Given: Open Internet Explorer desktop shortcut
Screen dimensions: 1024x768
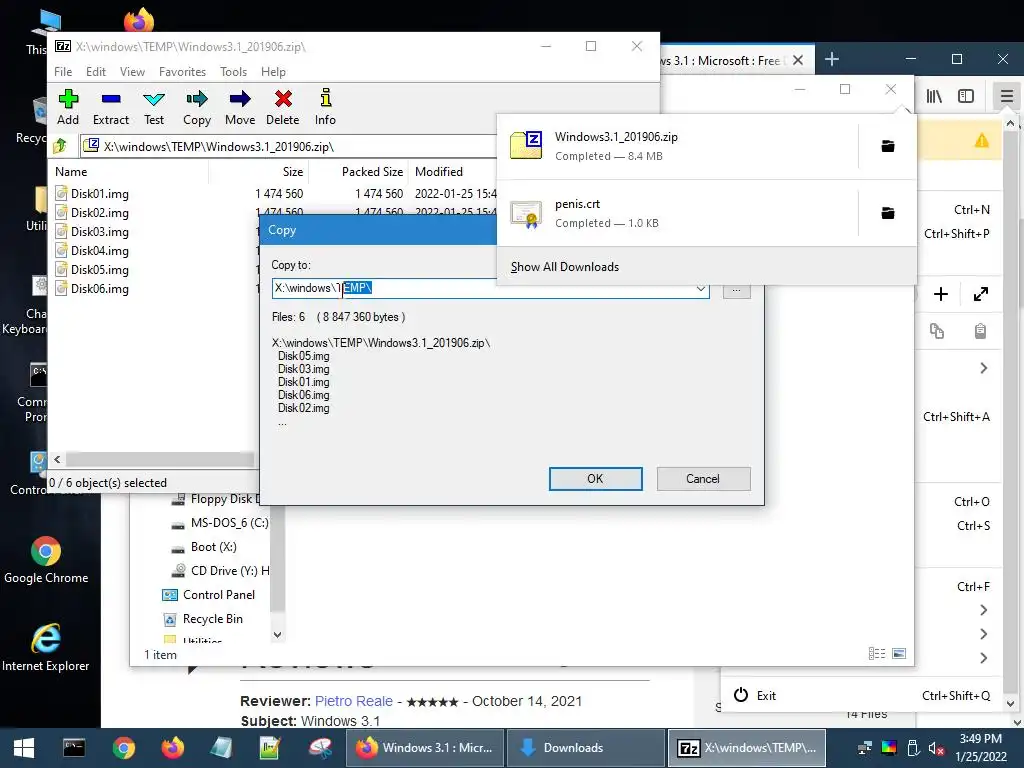Looking at the screenshot, I should click(46, 648).
